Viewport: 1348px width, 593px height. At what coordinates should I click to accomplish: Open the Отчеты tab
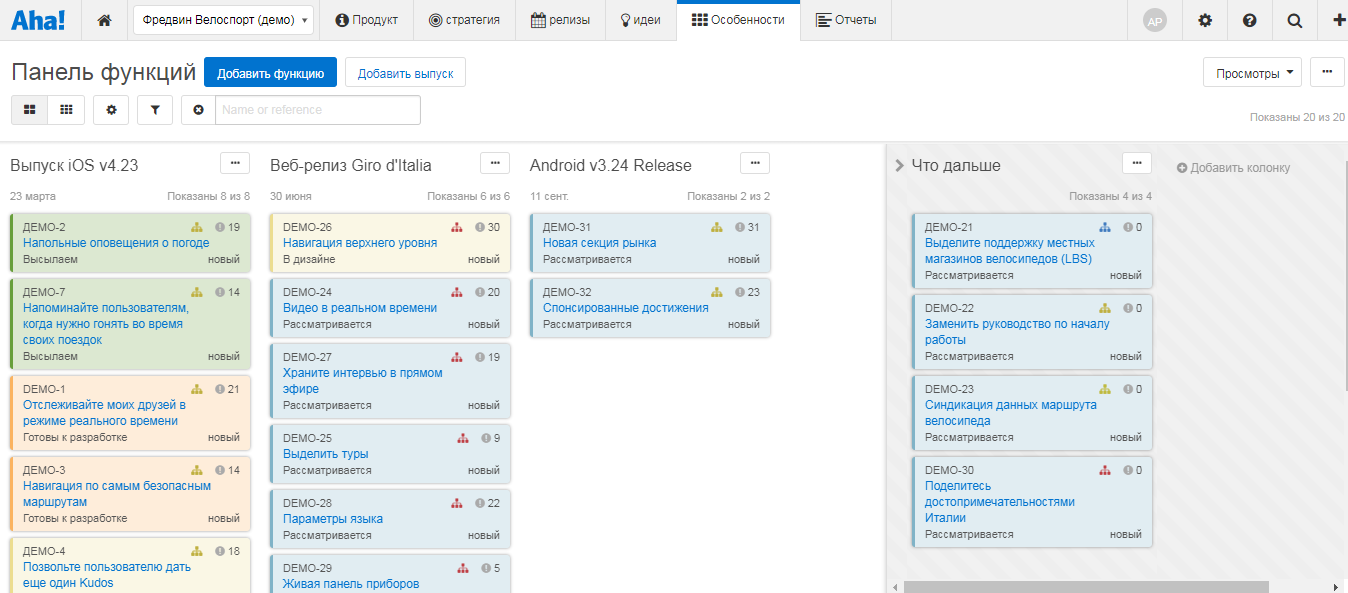(x=846, y=20)
